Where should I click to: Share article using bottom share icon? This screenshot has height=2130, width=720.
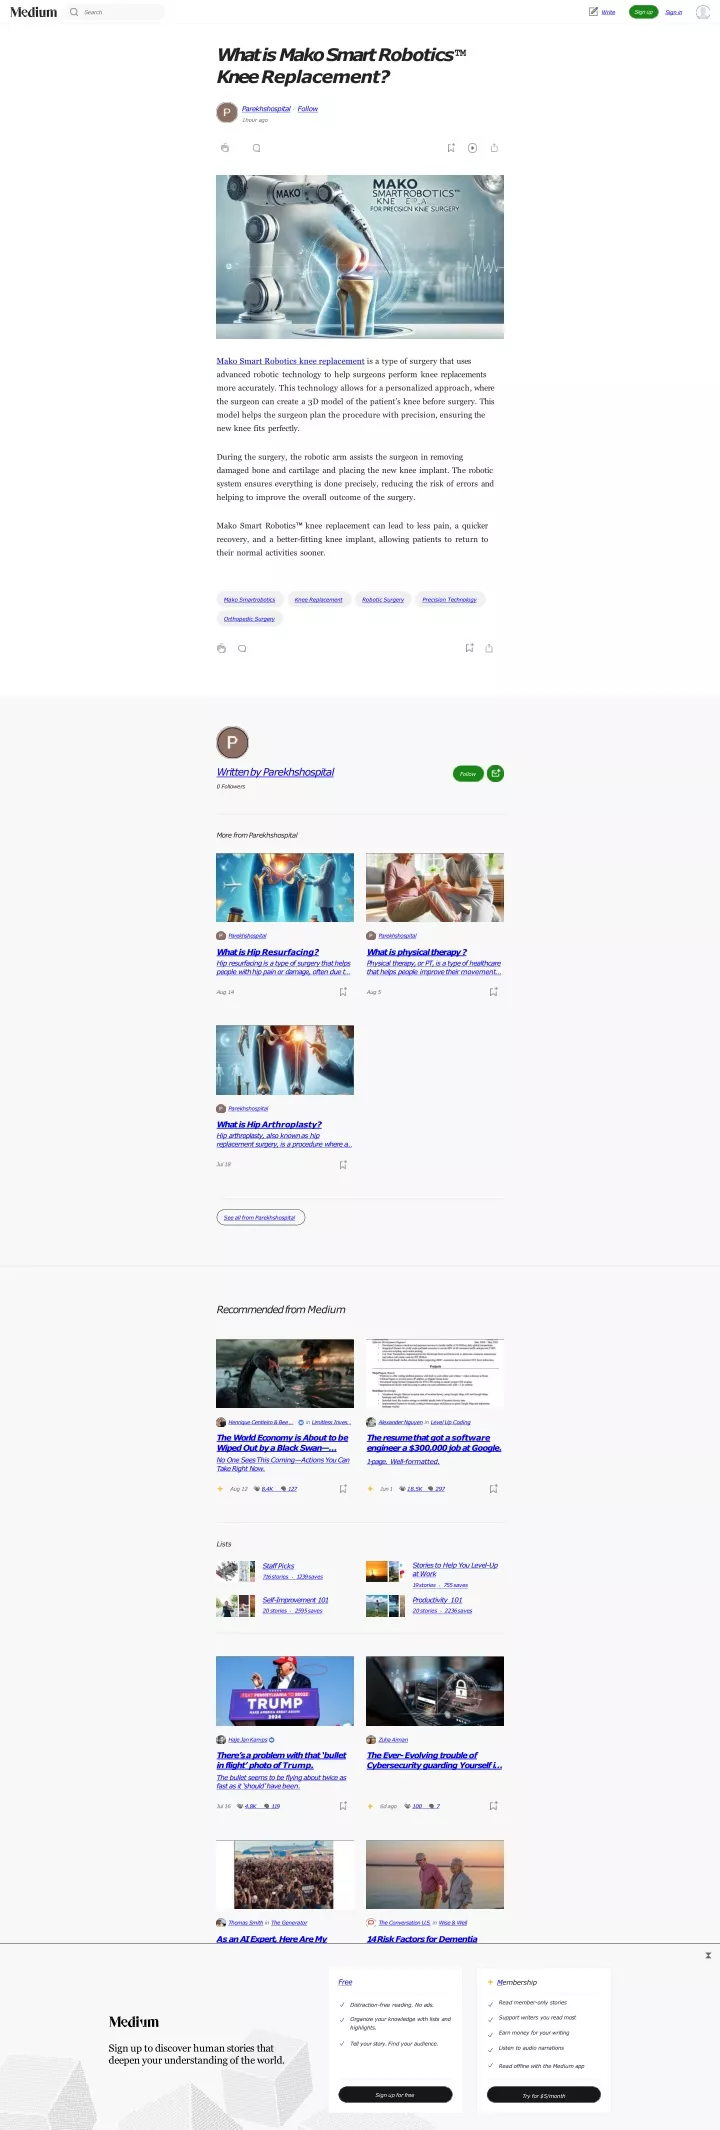click(489, 648)
